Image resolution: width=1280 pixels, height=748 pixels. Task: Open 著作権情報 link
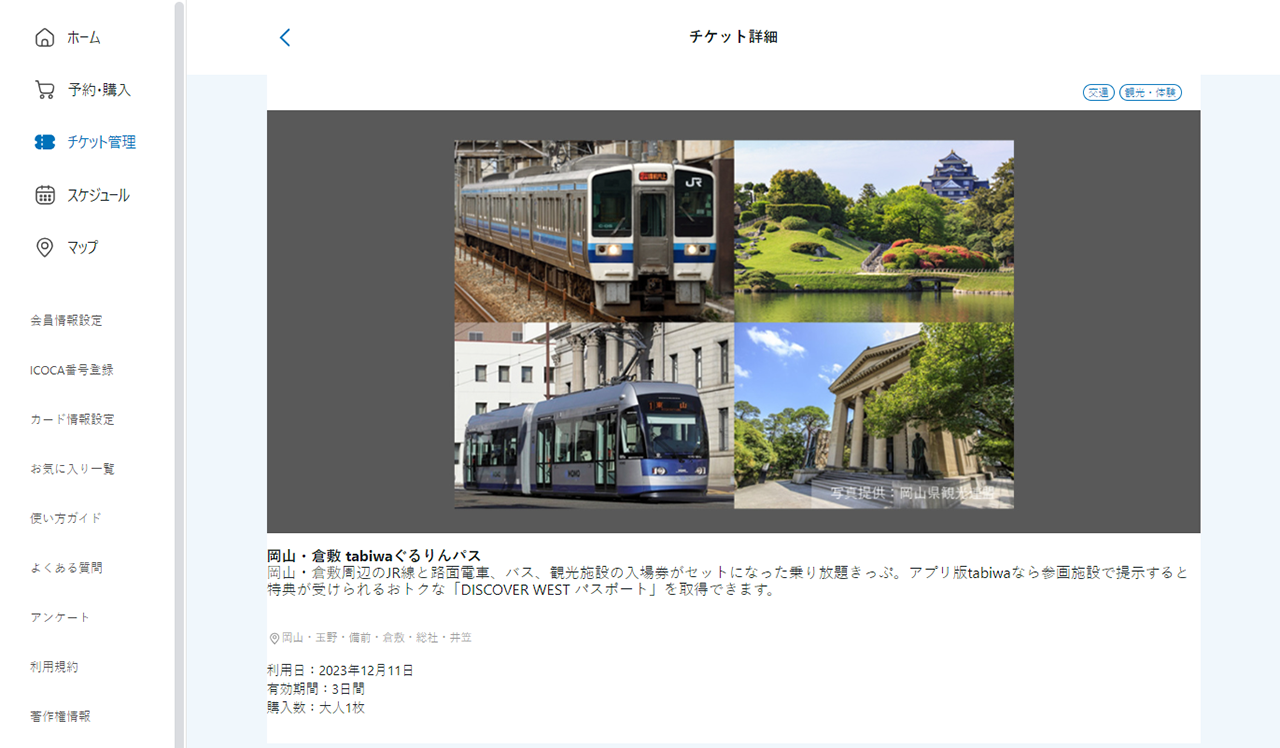pos(60,716)
